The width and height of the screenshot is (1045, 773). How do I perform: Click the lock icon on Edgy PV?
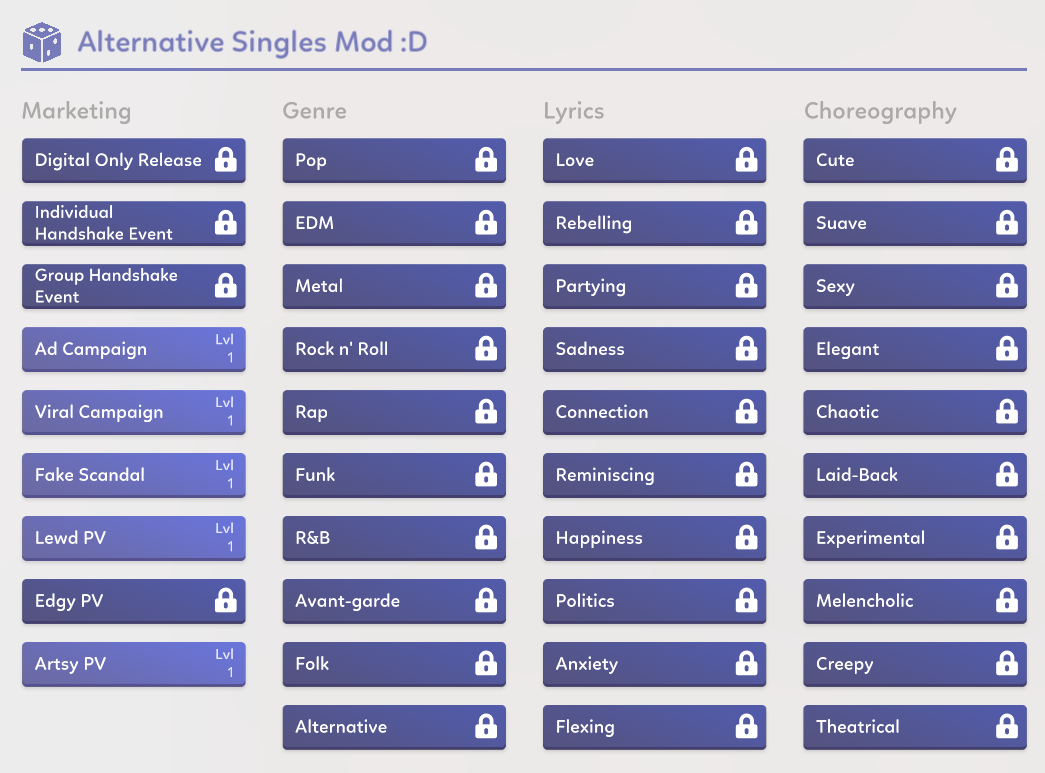(226, 601)
